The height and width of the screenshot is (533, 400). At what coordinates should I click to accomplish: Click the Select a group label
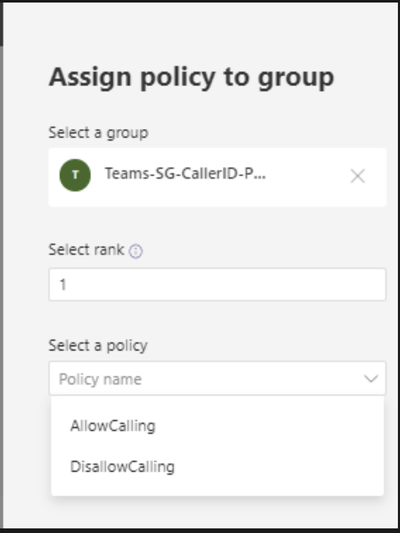coord(99,133)
